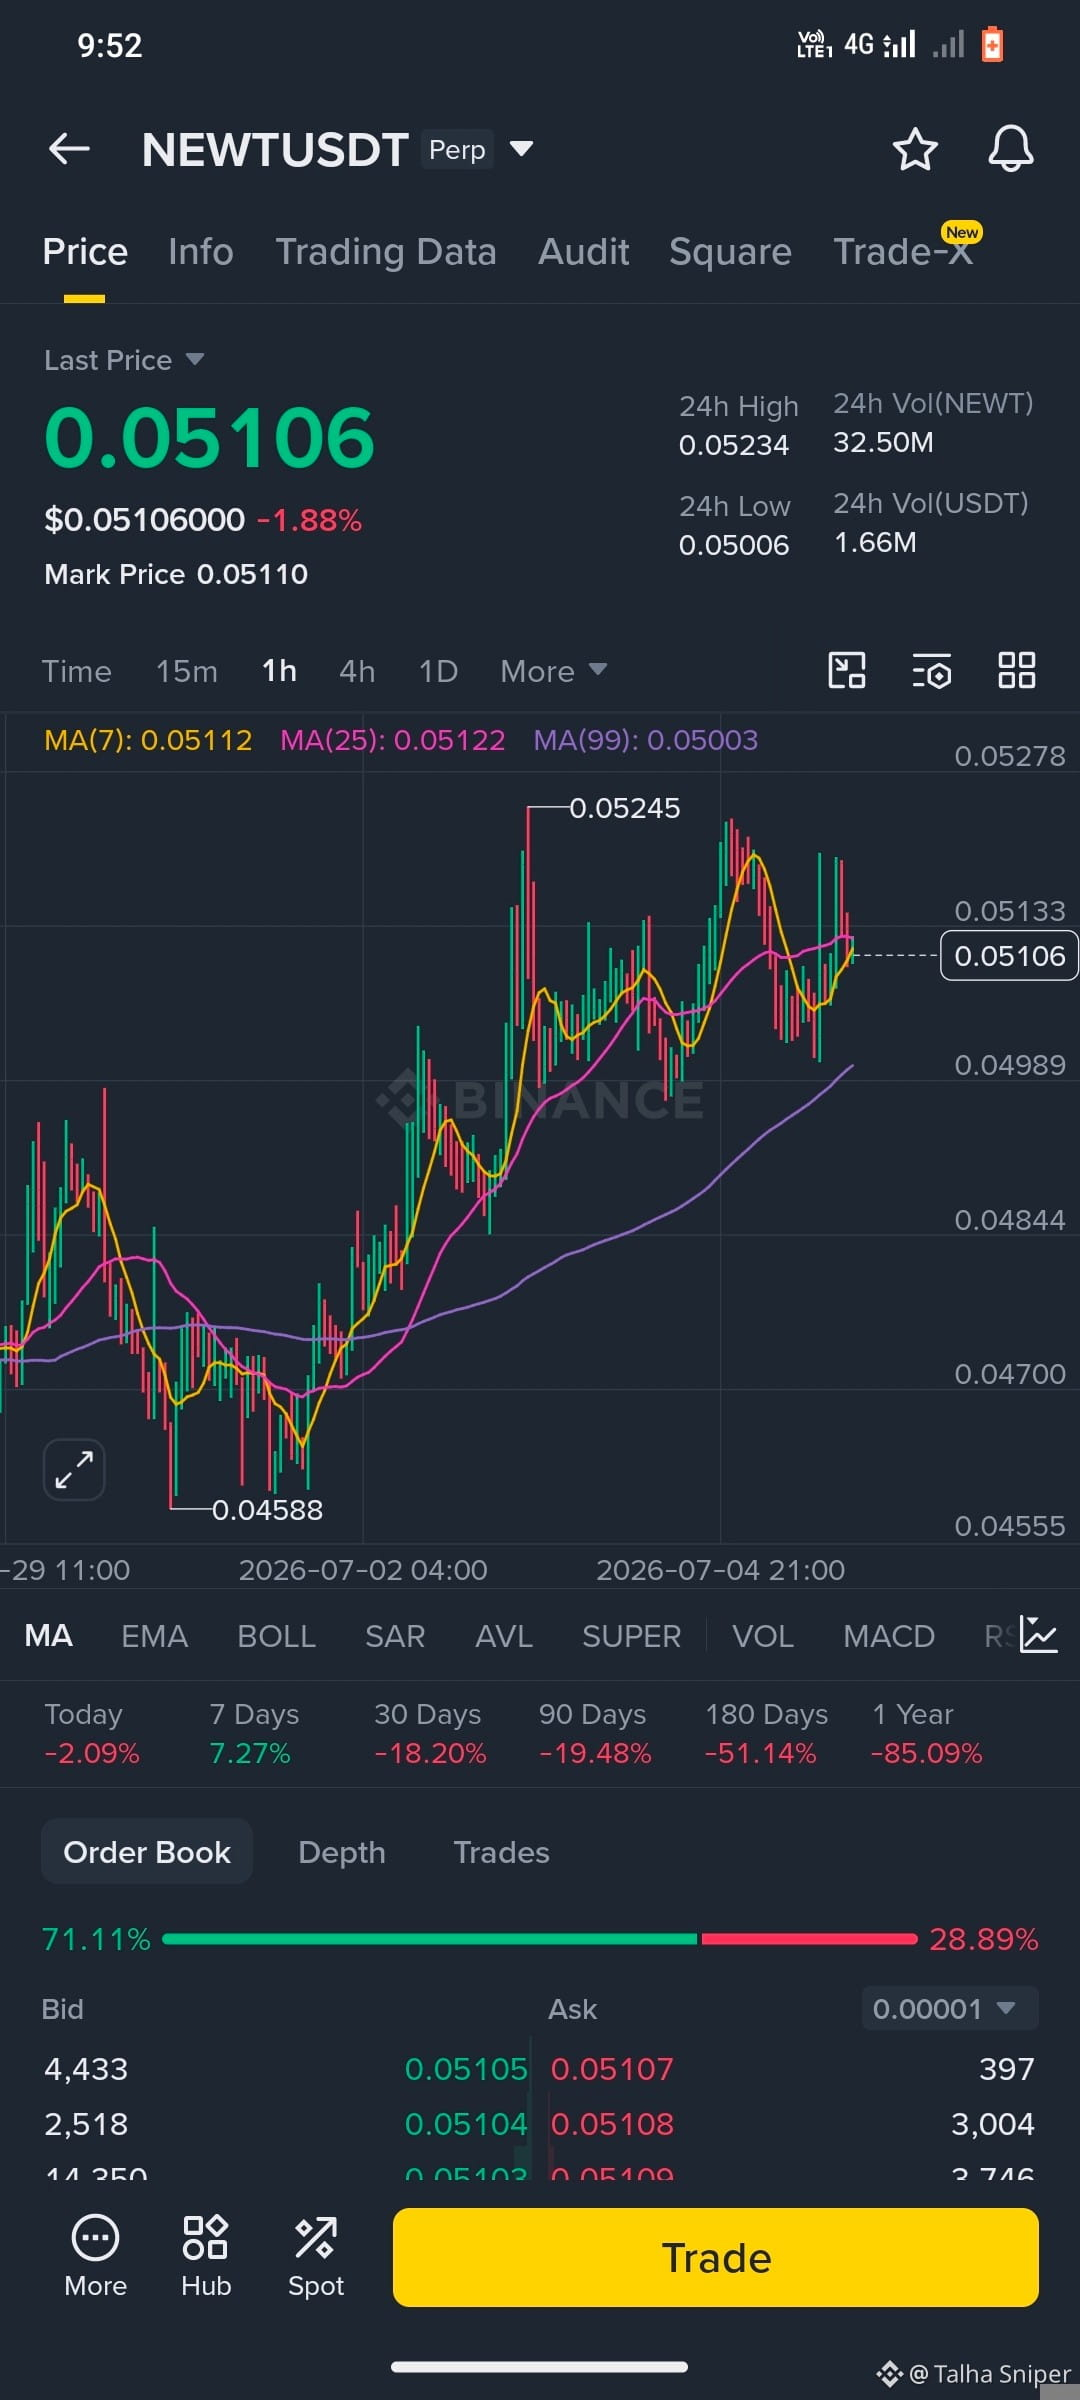1080x2400 pixels.
Task: Switch to Info tab
Action: [x=201, y=252]
